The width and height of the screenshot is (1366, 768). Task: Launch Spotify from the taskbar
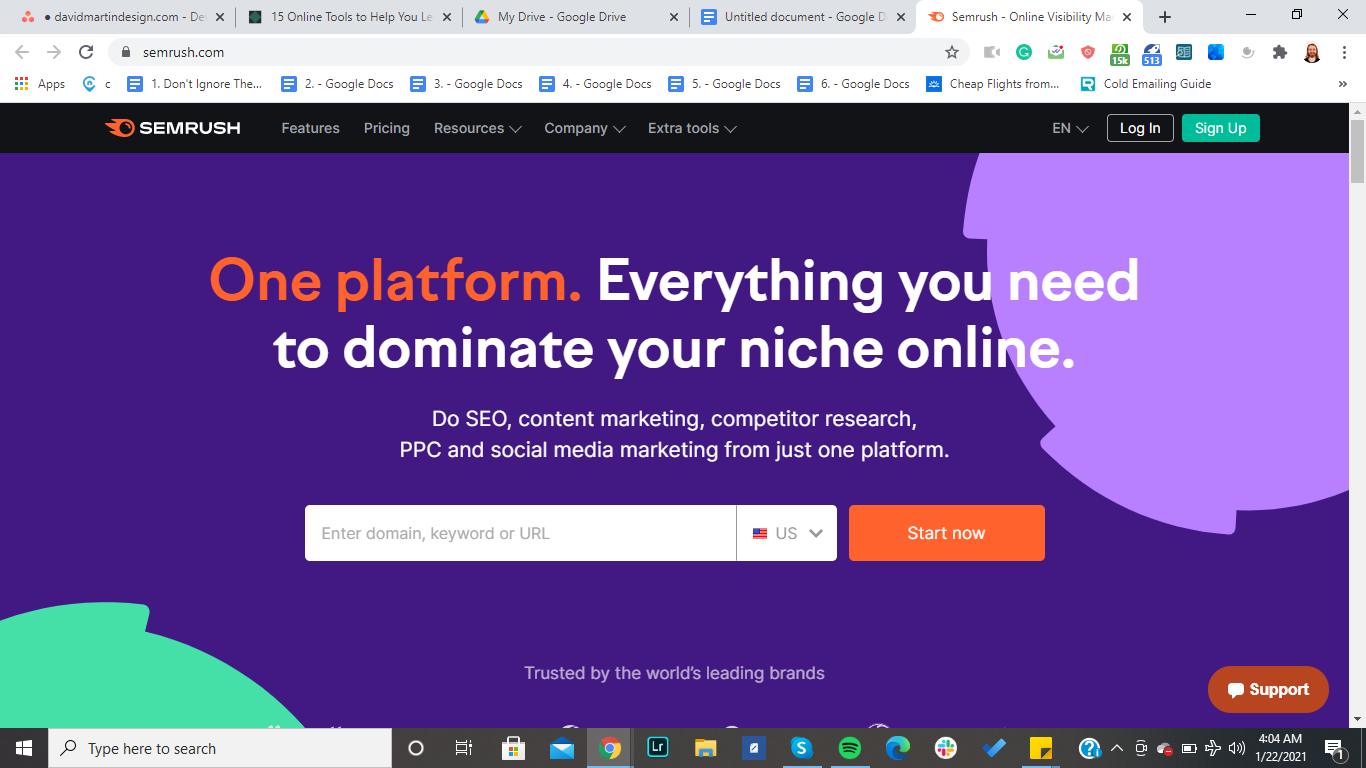[850, 748]
